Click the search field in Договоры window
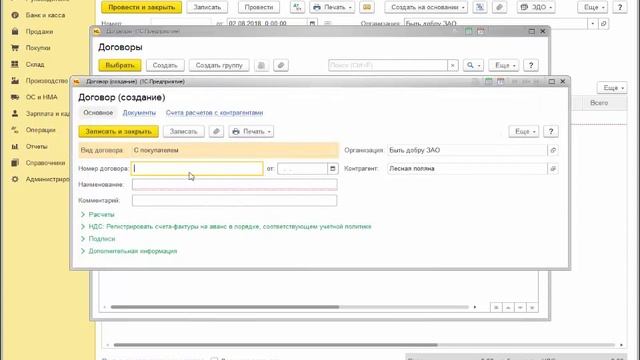The width and height of the screenshot is (640, 360). [x=388, y=65]
